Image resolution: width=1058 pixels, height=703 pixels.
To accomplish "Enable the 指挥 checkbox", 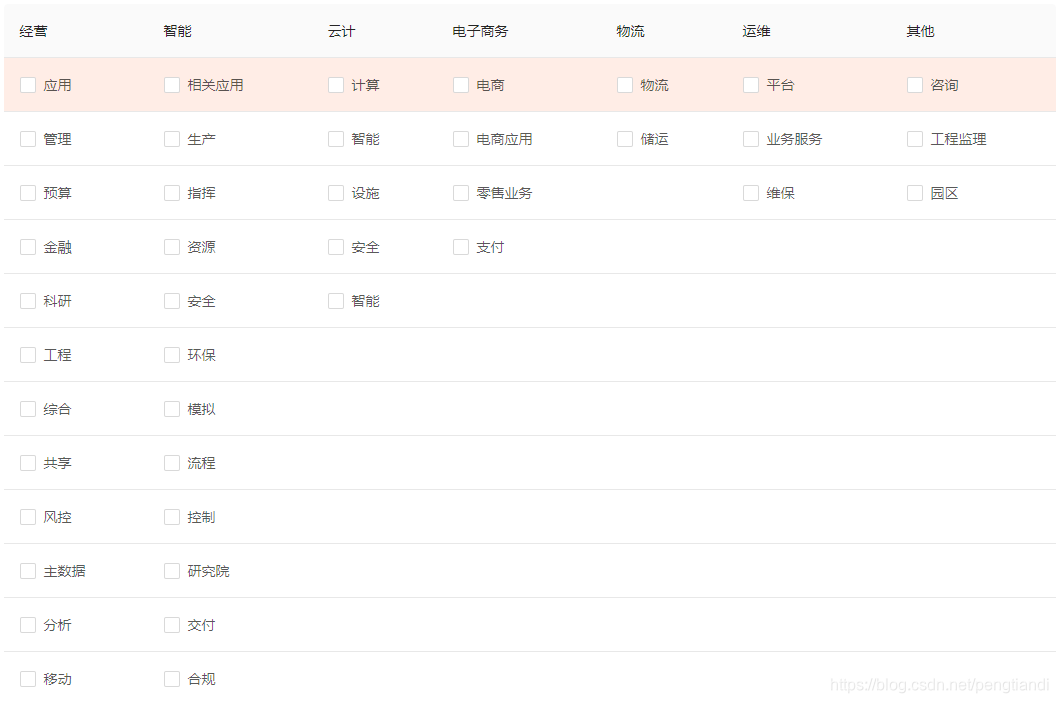I will [172, 193].
